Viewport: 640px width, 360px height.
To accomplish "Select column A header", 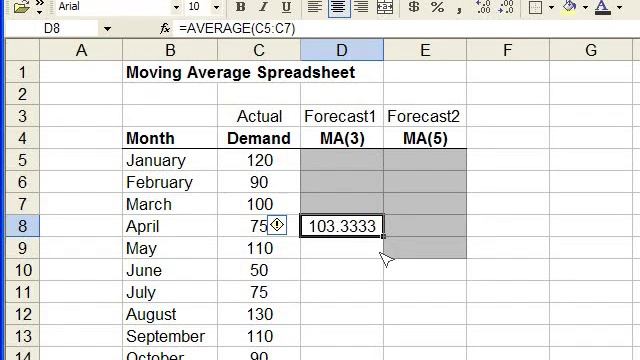I will point(81,50).
